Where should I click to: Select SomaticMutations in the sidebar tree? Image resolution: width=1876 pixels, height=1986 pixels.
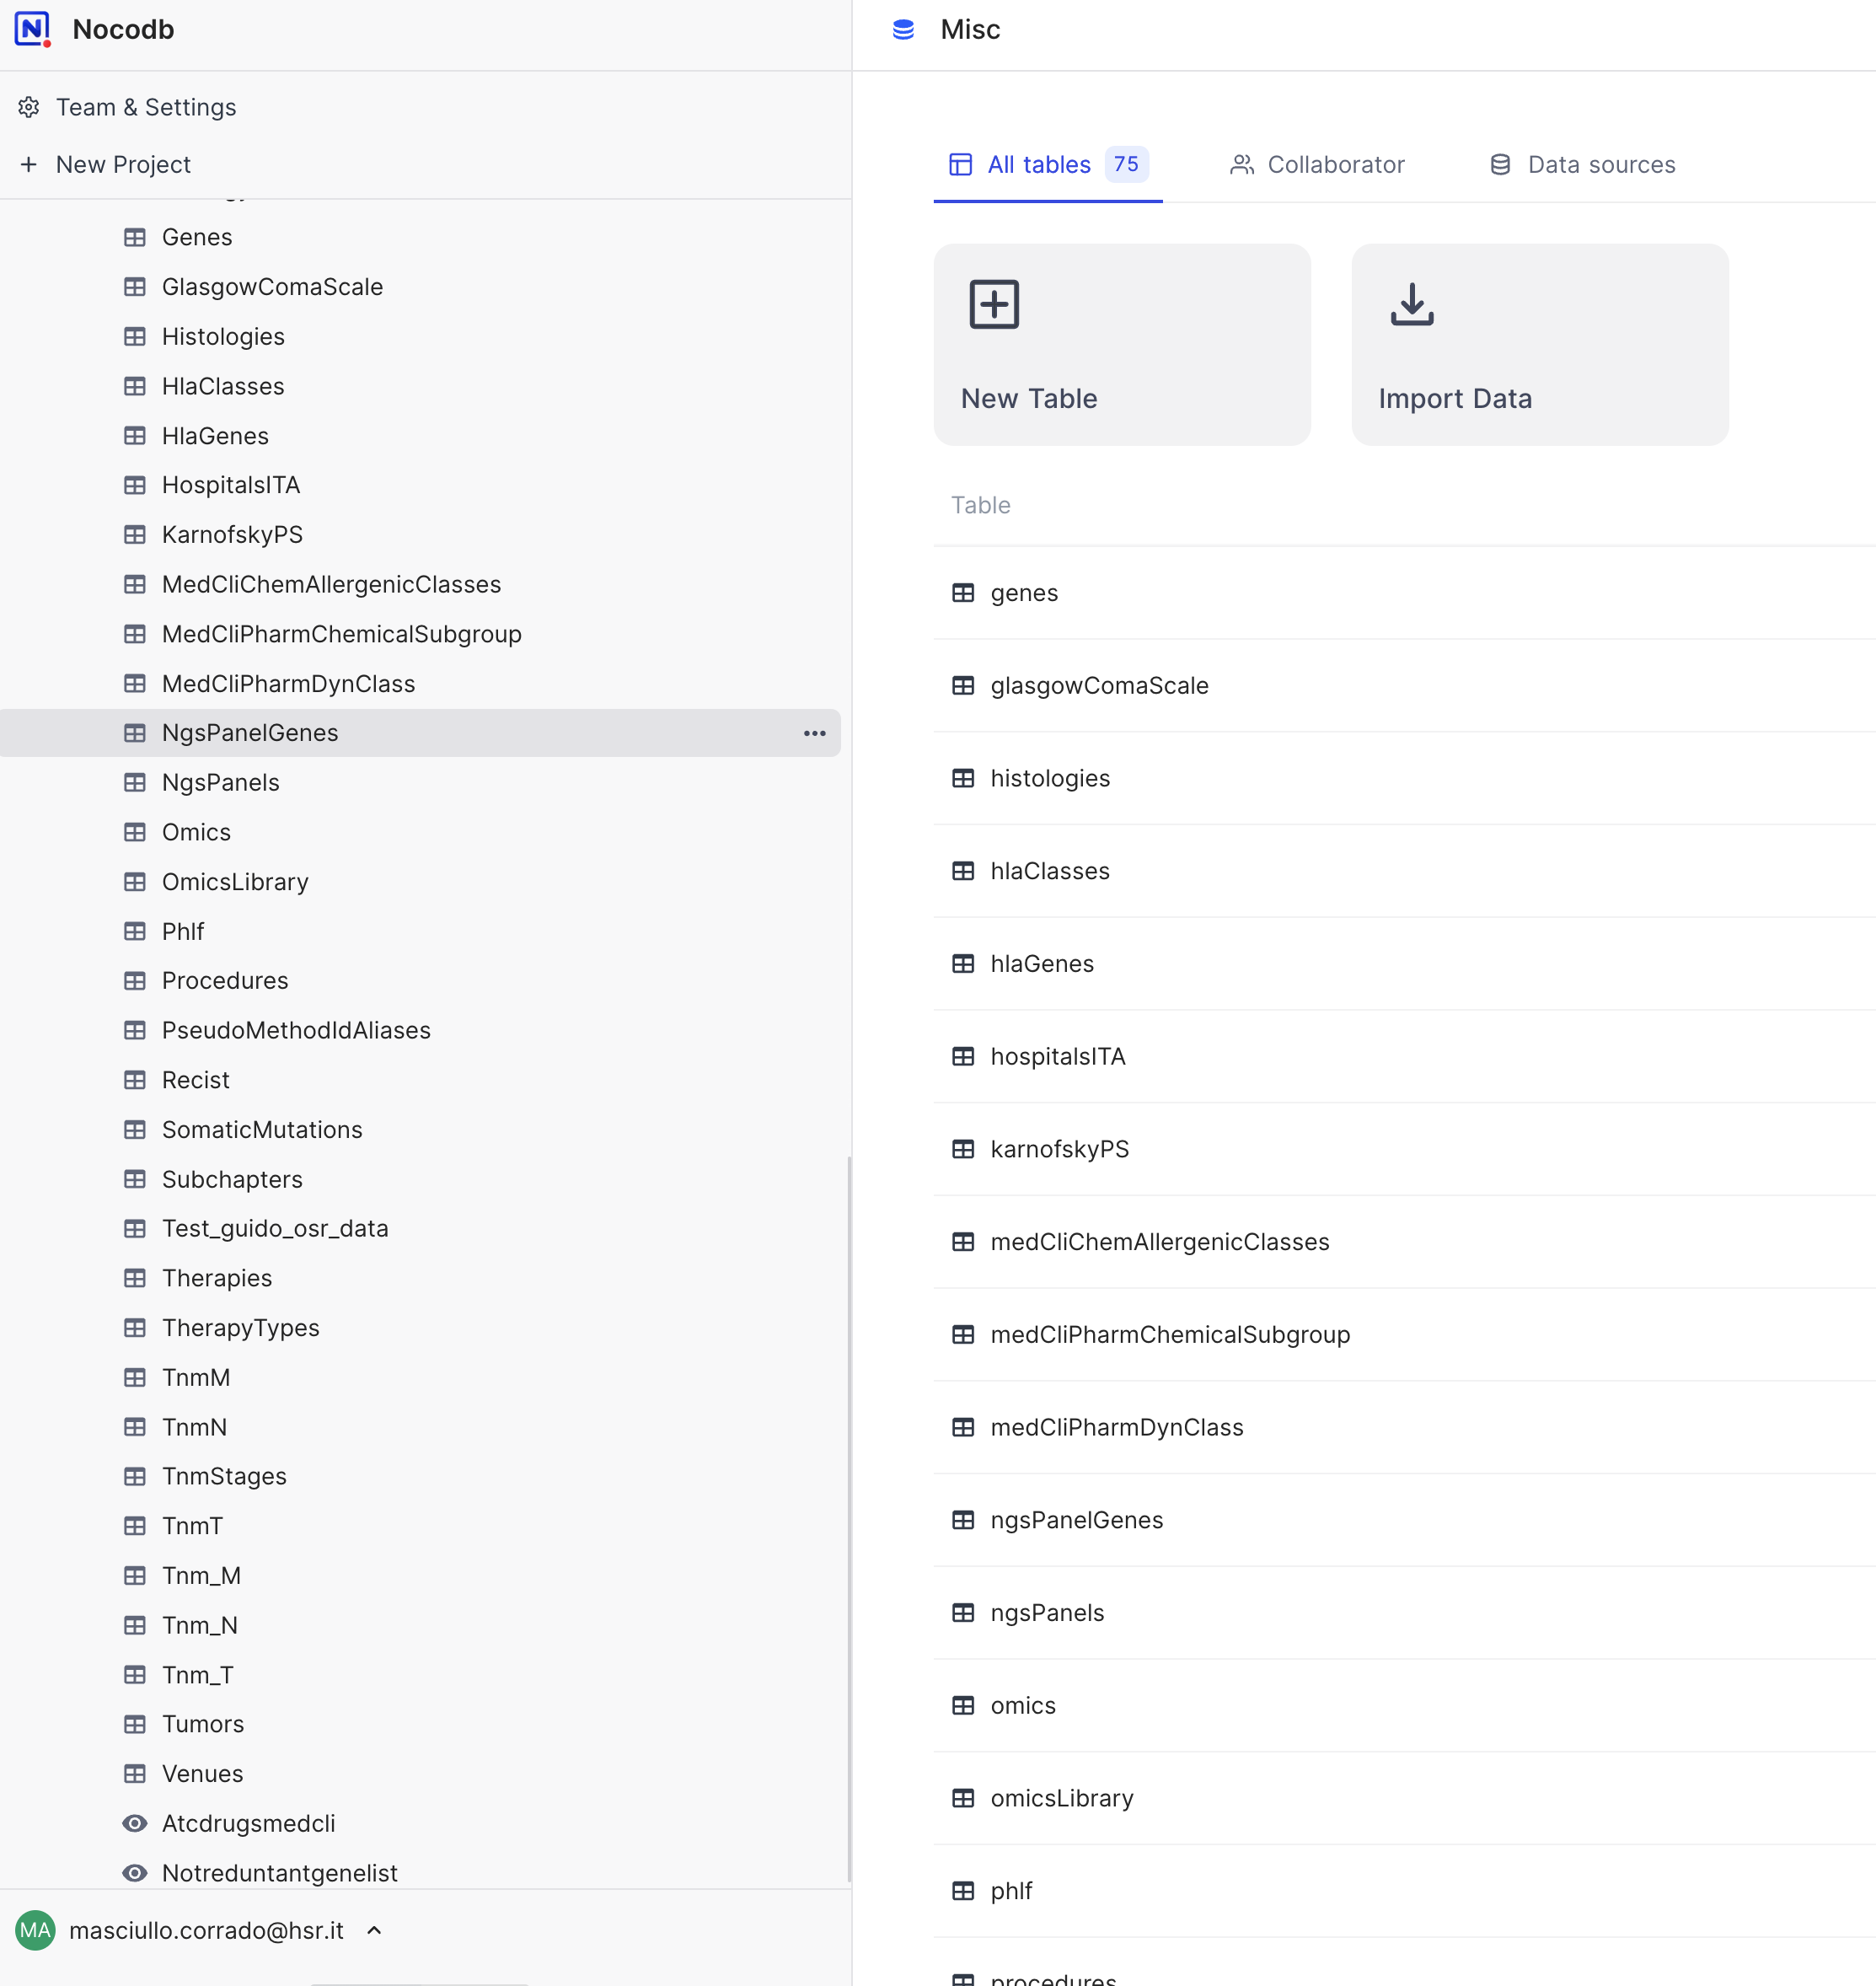pos(262,1129)
